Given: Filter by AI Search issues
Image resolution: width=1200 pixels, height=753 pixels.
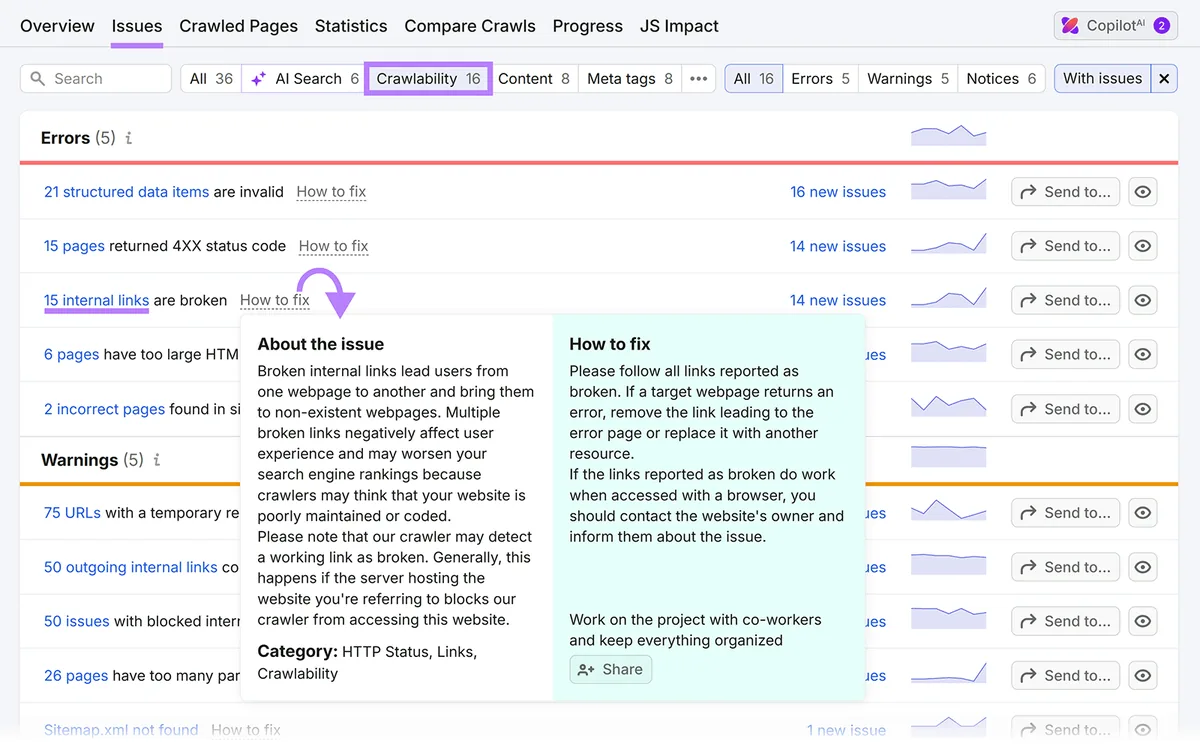Looking at the screenshot, I should [304, 79].
